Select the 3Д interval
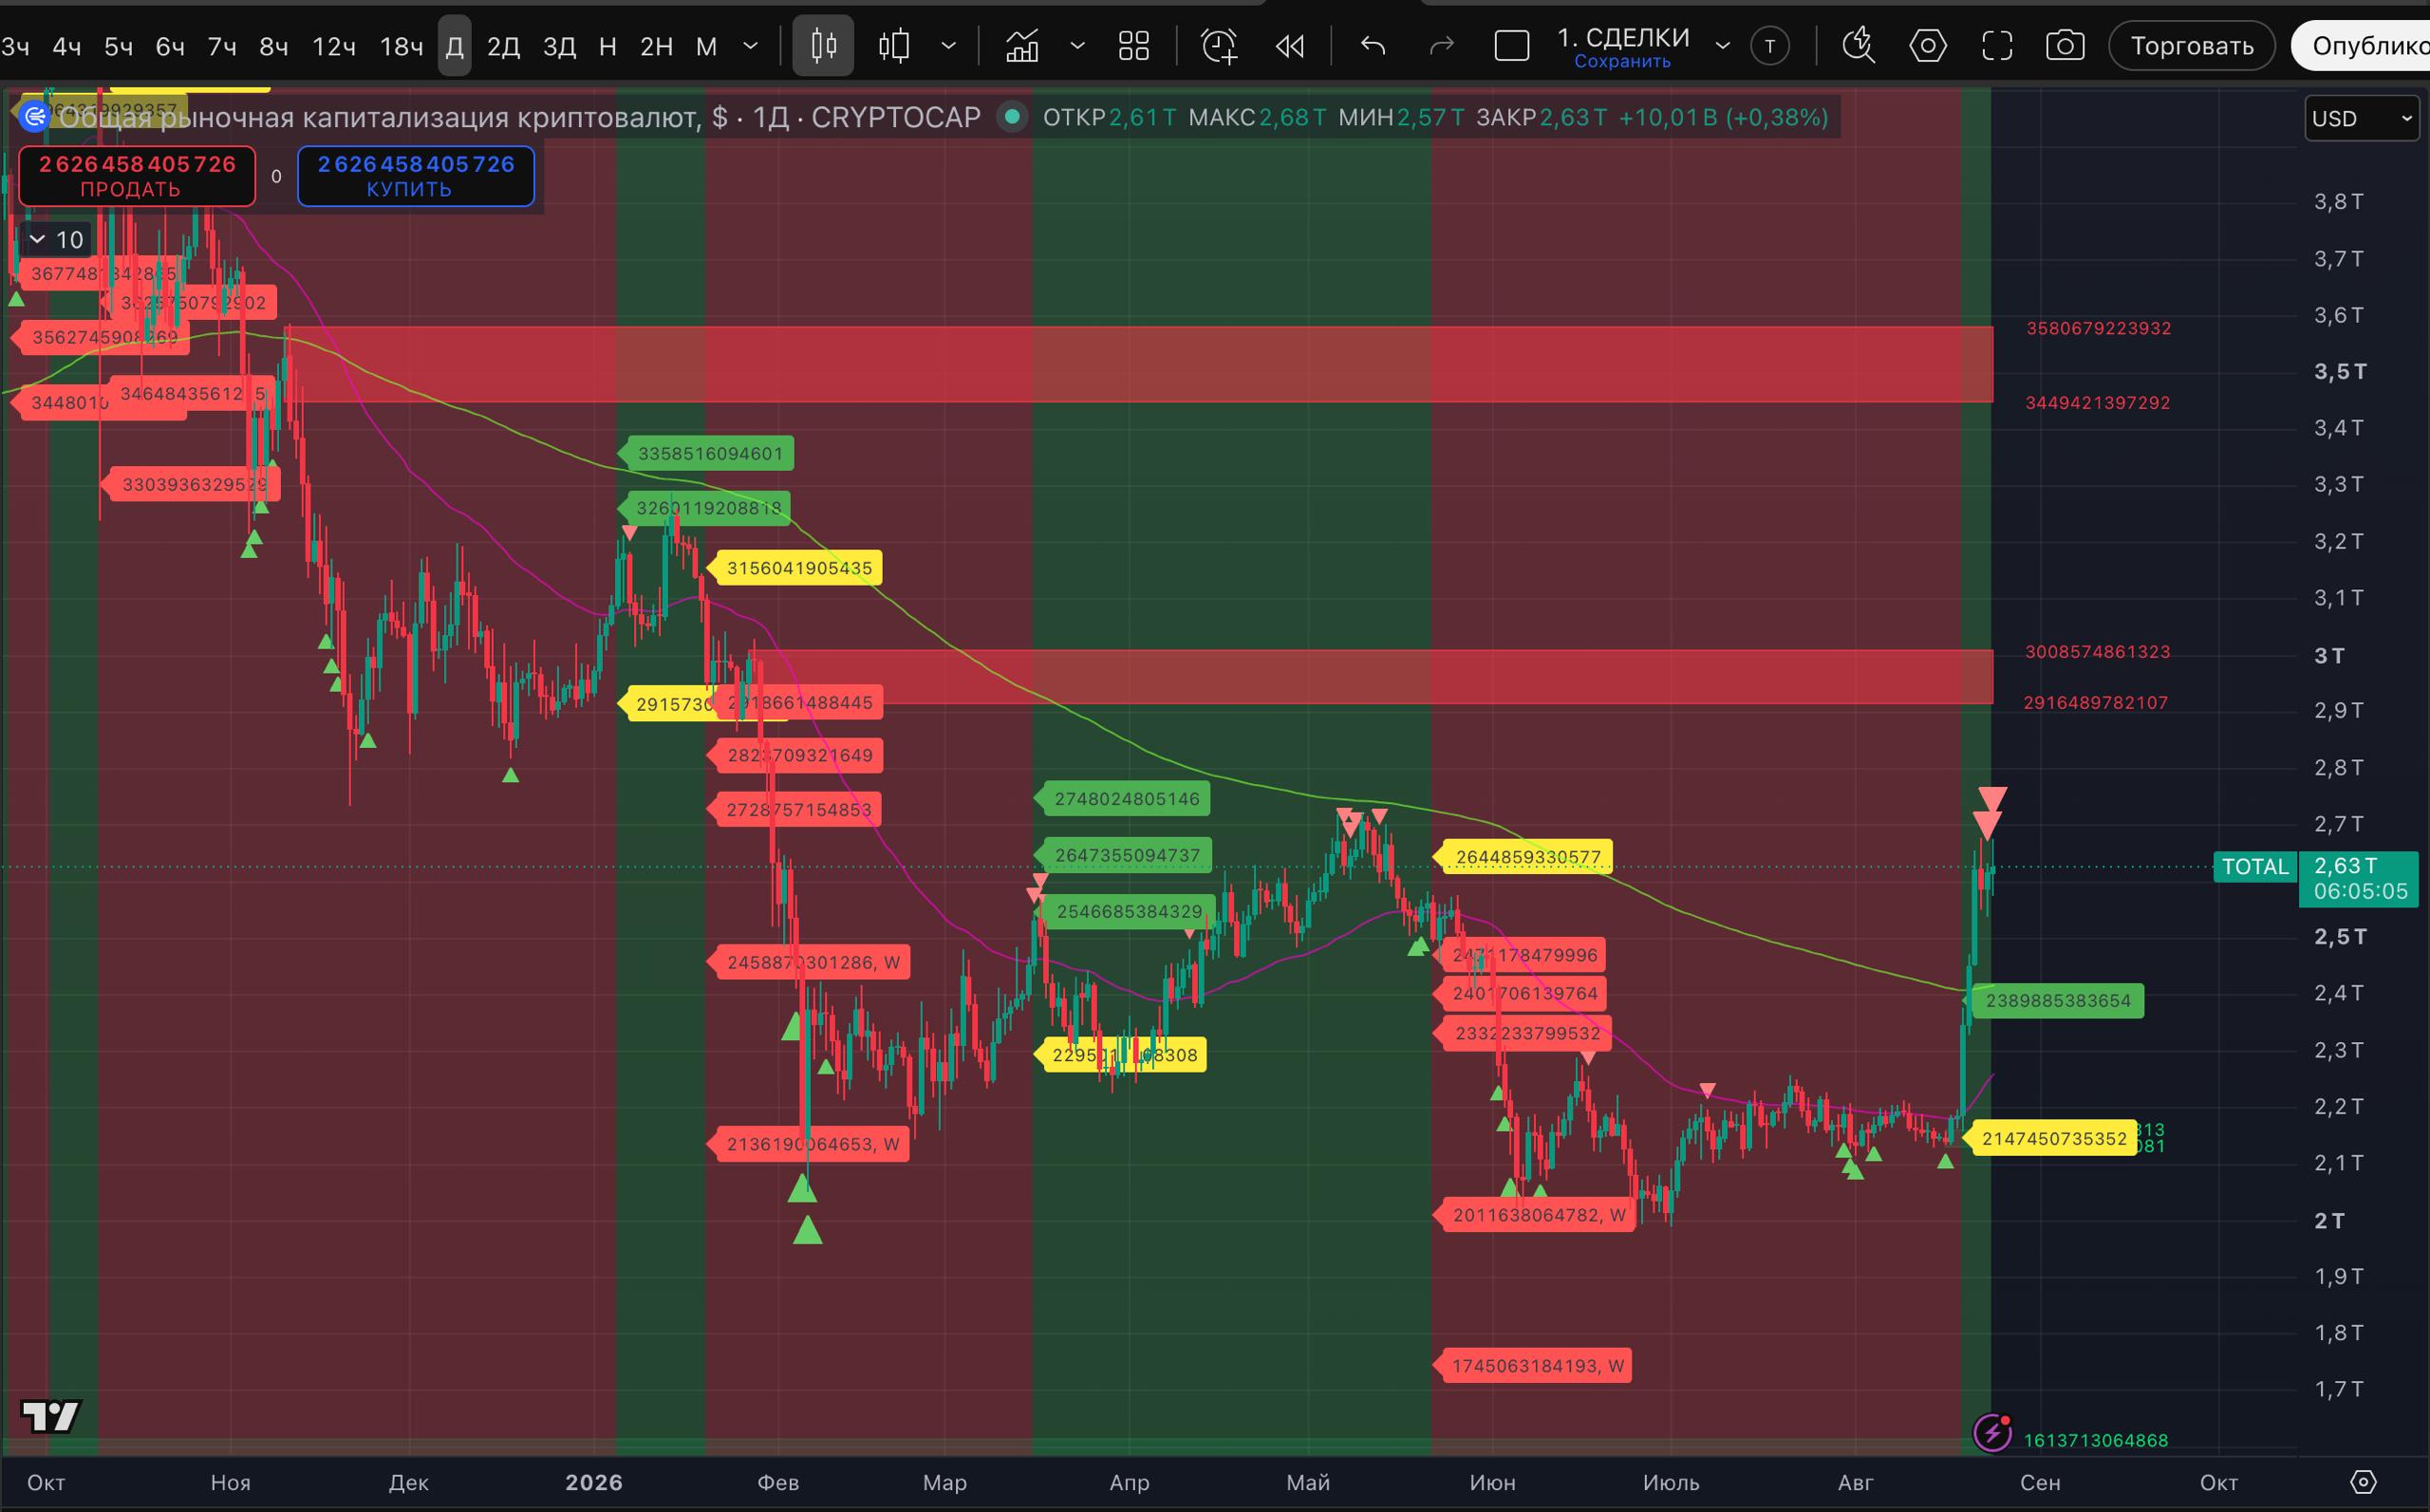 point(559,46)
